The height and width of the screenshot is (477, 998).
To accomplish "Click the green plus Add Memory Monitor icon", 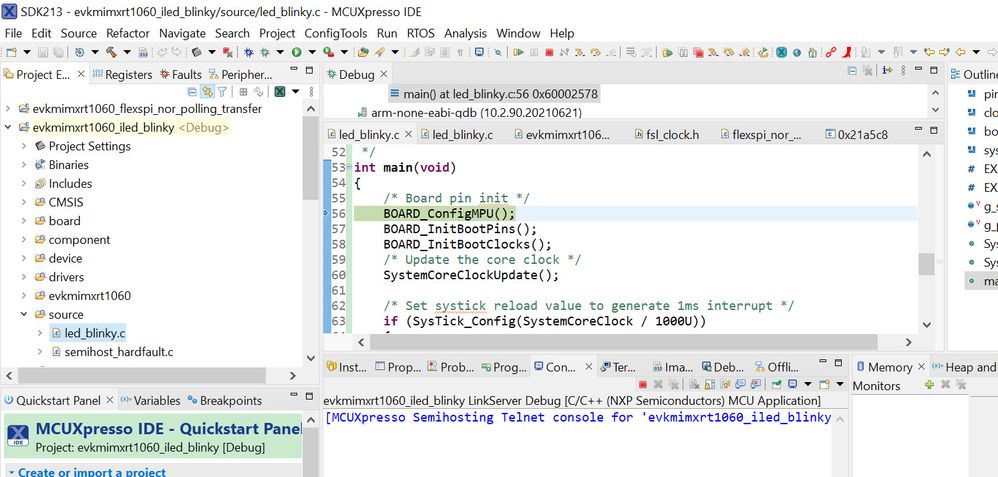I will click(929, 384).
